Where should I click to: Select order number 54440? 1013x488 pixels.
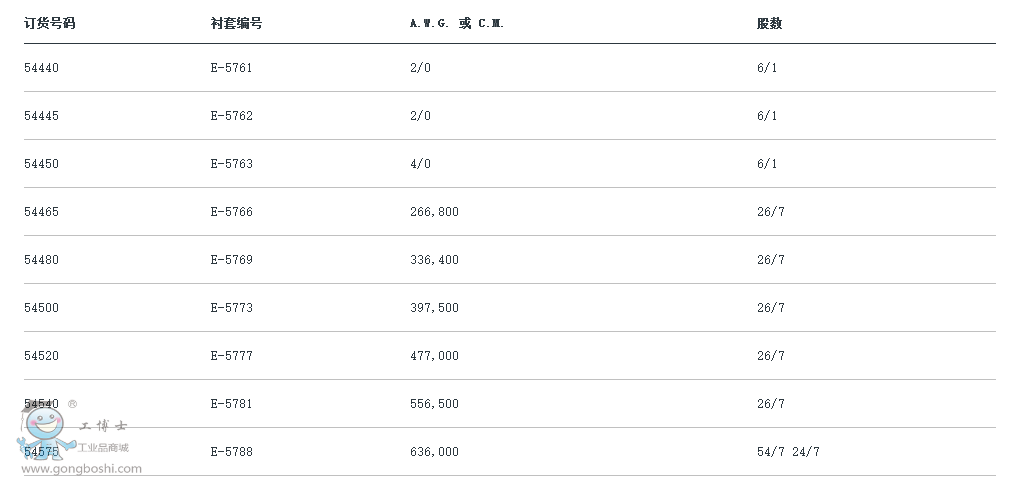coord(41,68)
